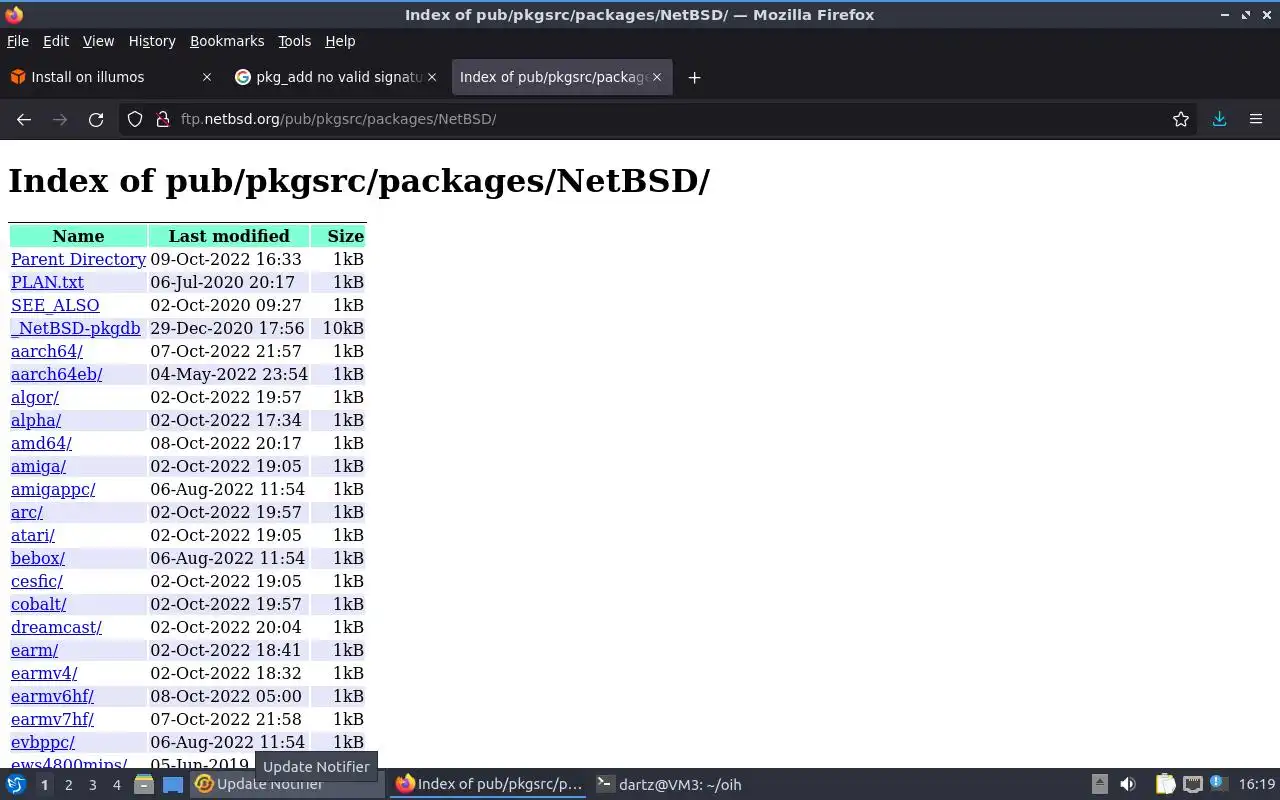
Task: Click the Name column header
Action: [x=78, y=236]
